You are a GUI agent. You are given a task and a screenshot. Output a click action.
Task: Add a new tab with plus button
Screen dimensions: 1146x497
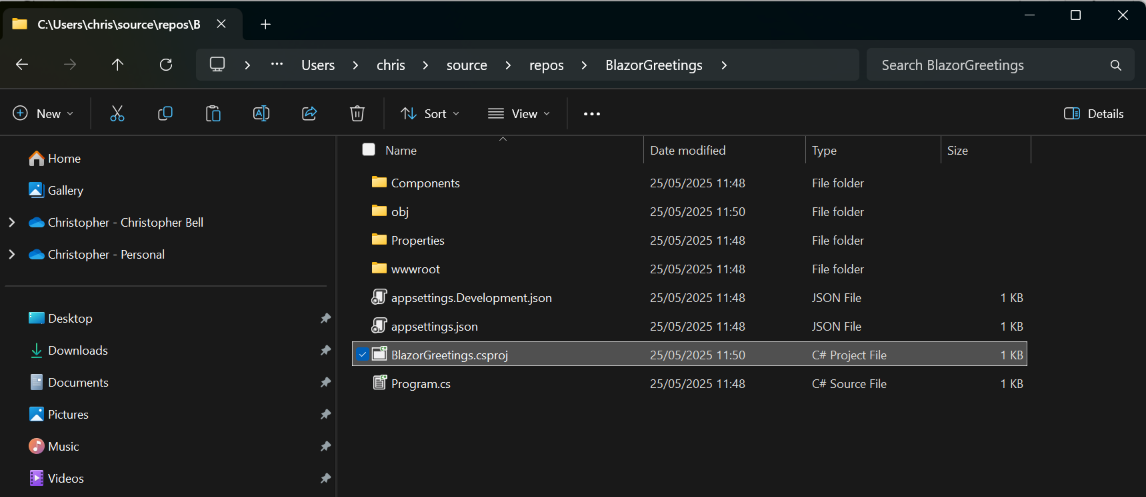click(x=265, y=24)
